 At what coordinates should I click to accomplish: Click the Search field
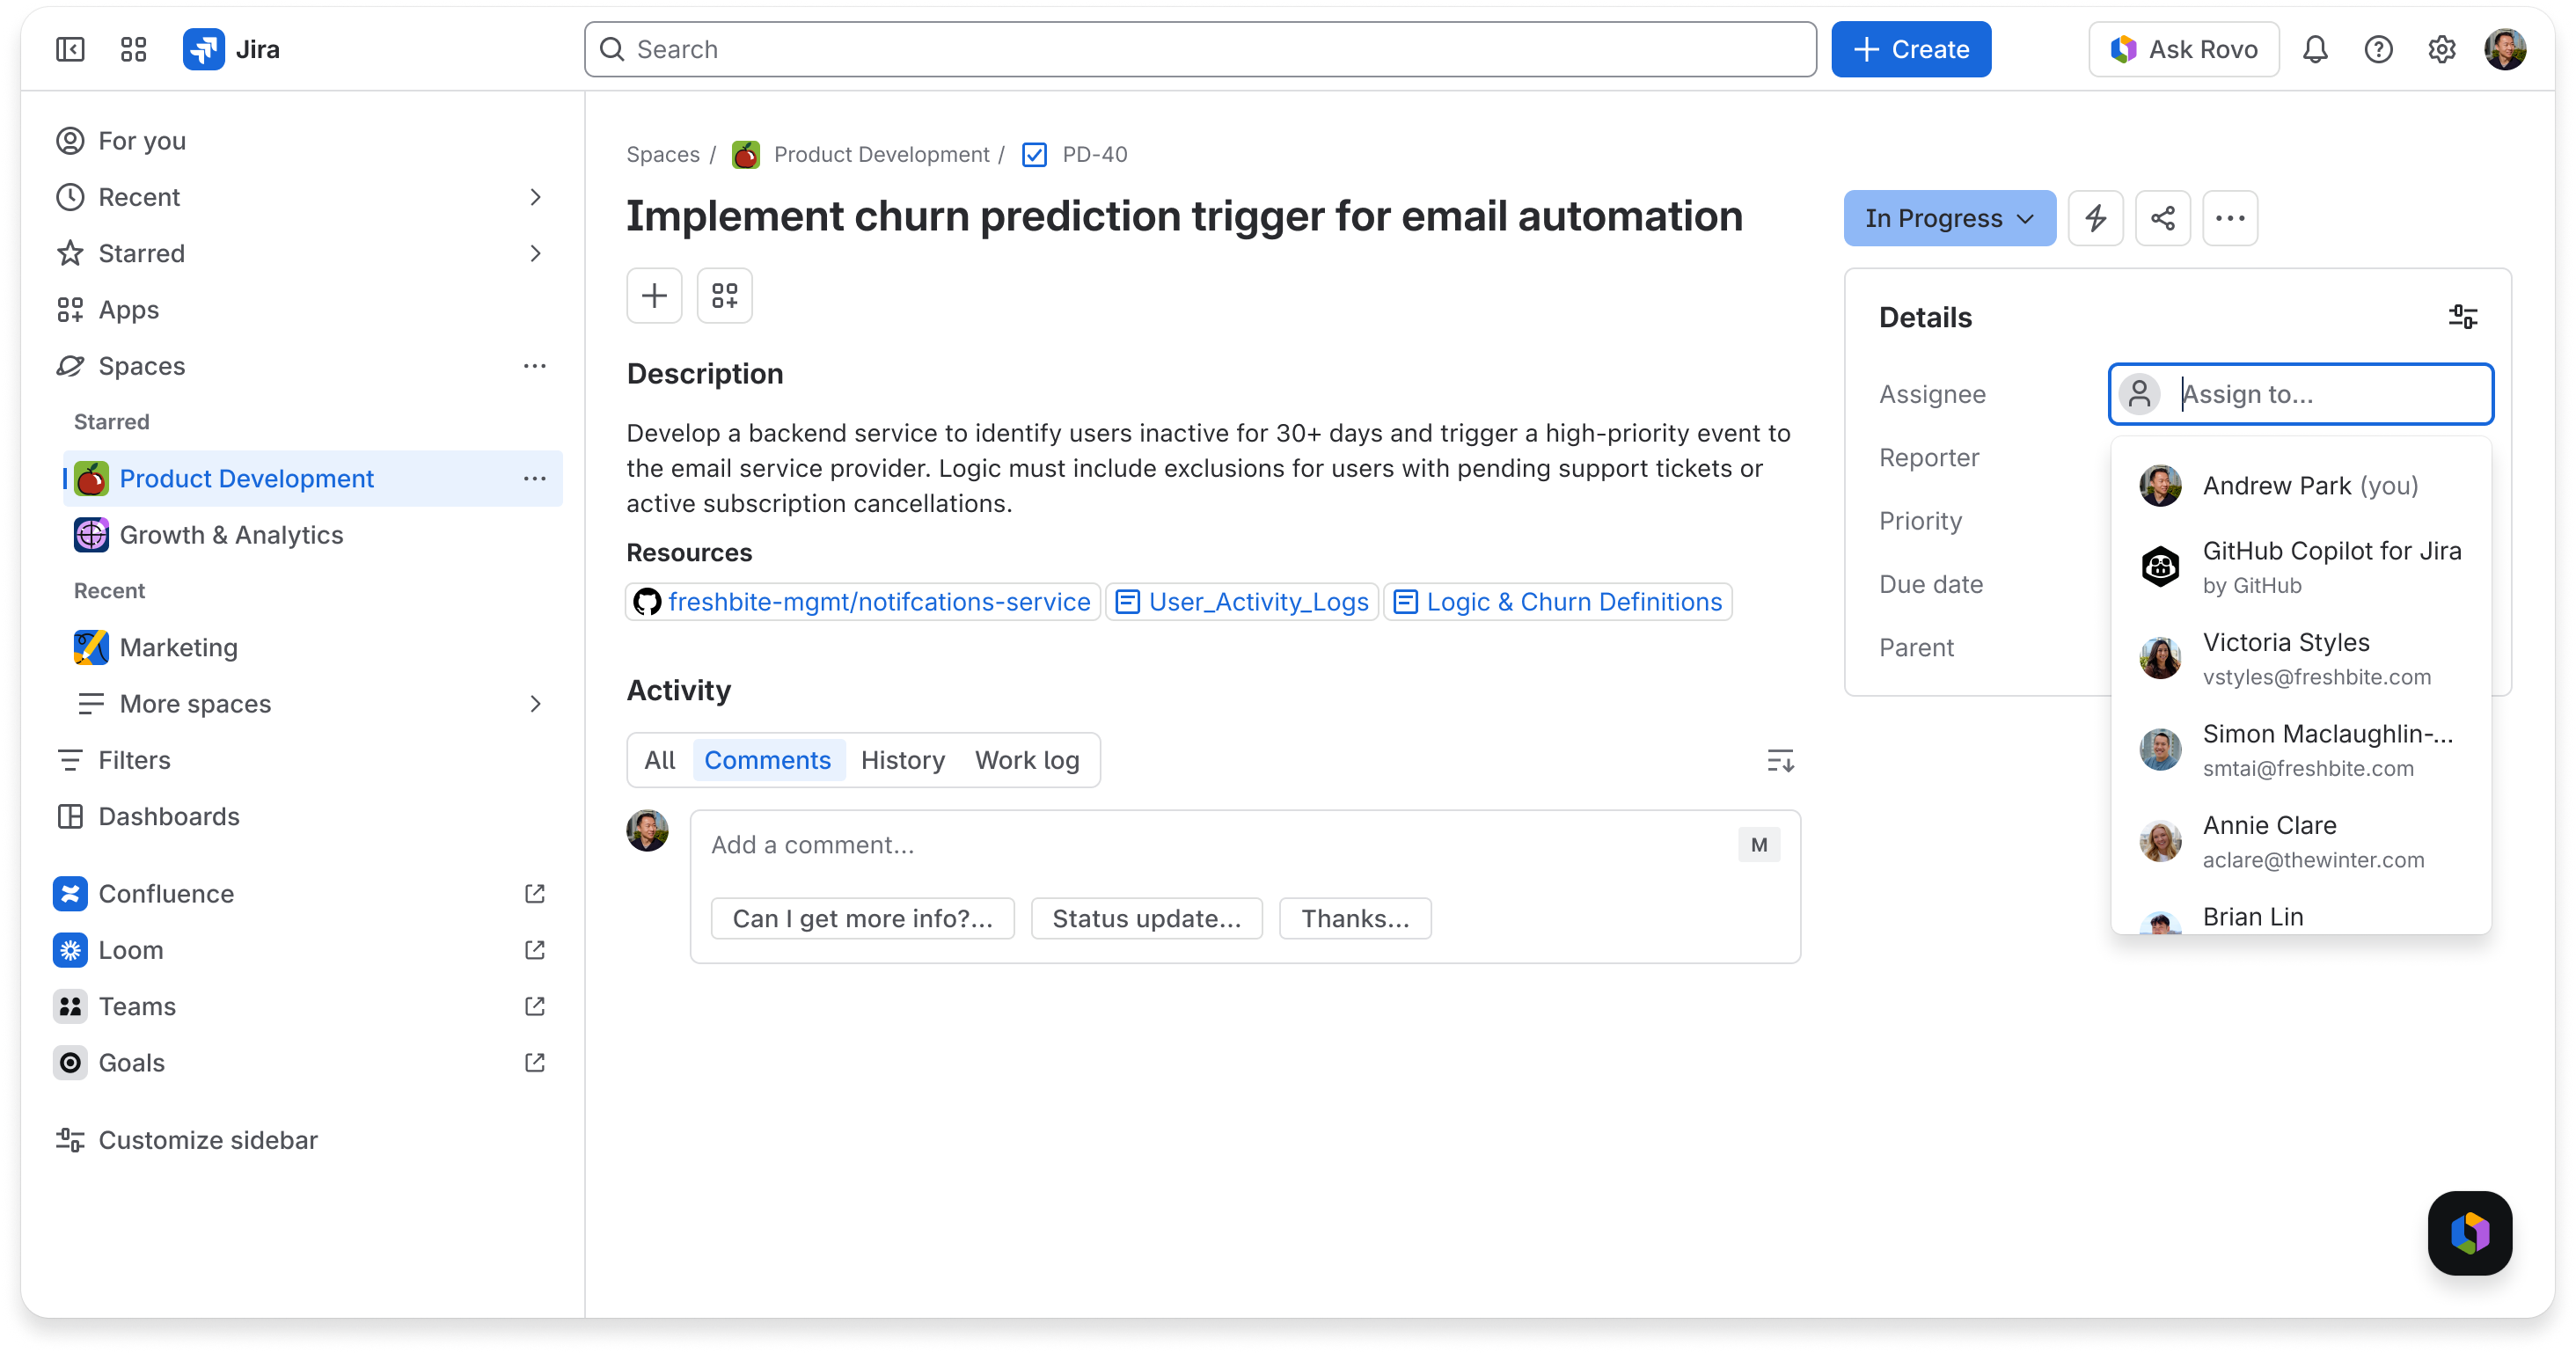(x=1200, y=49)
